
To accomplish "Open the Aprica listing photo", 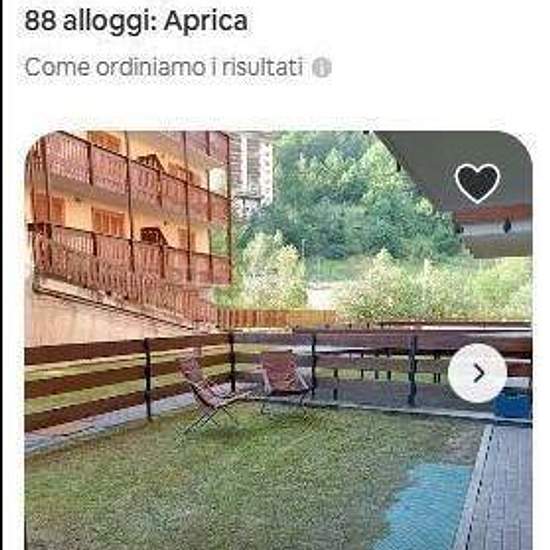I will point(279,340).
